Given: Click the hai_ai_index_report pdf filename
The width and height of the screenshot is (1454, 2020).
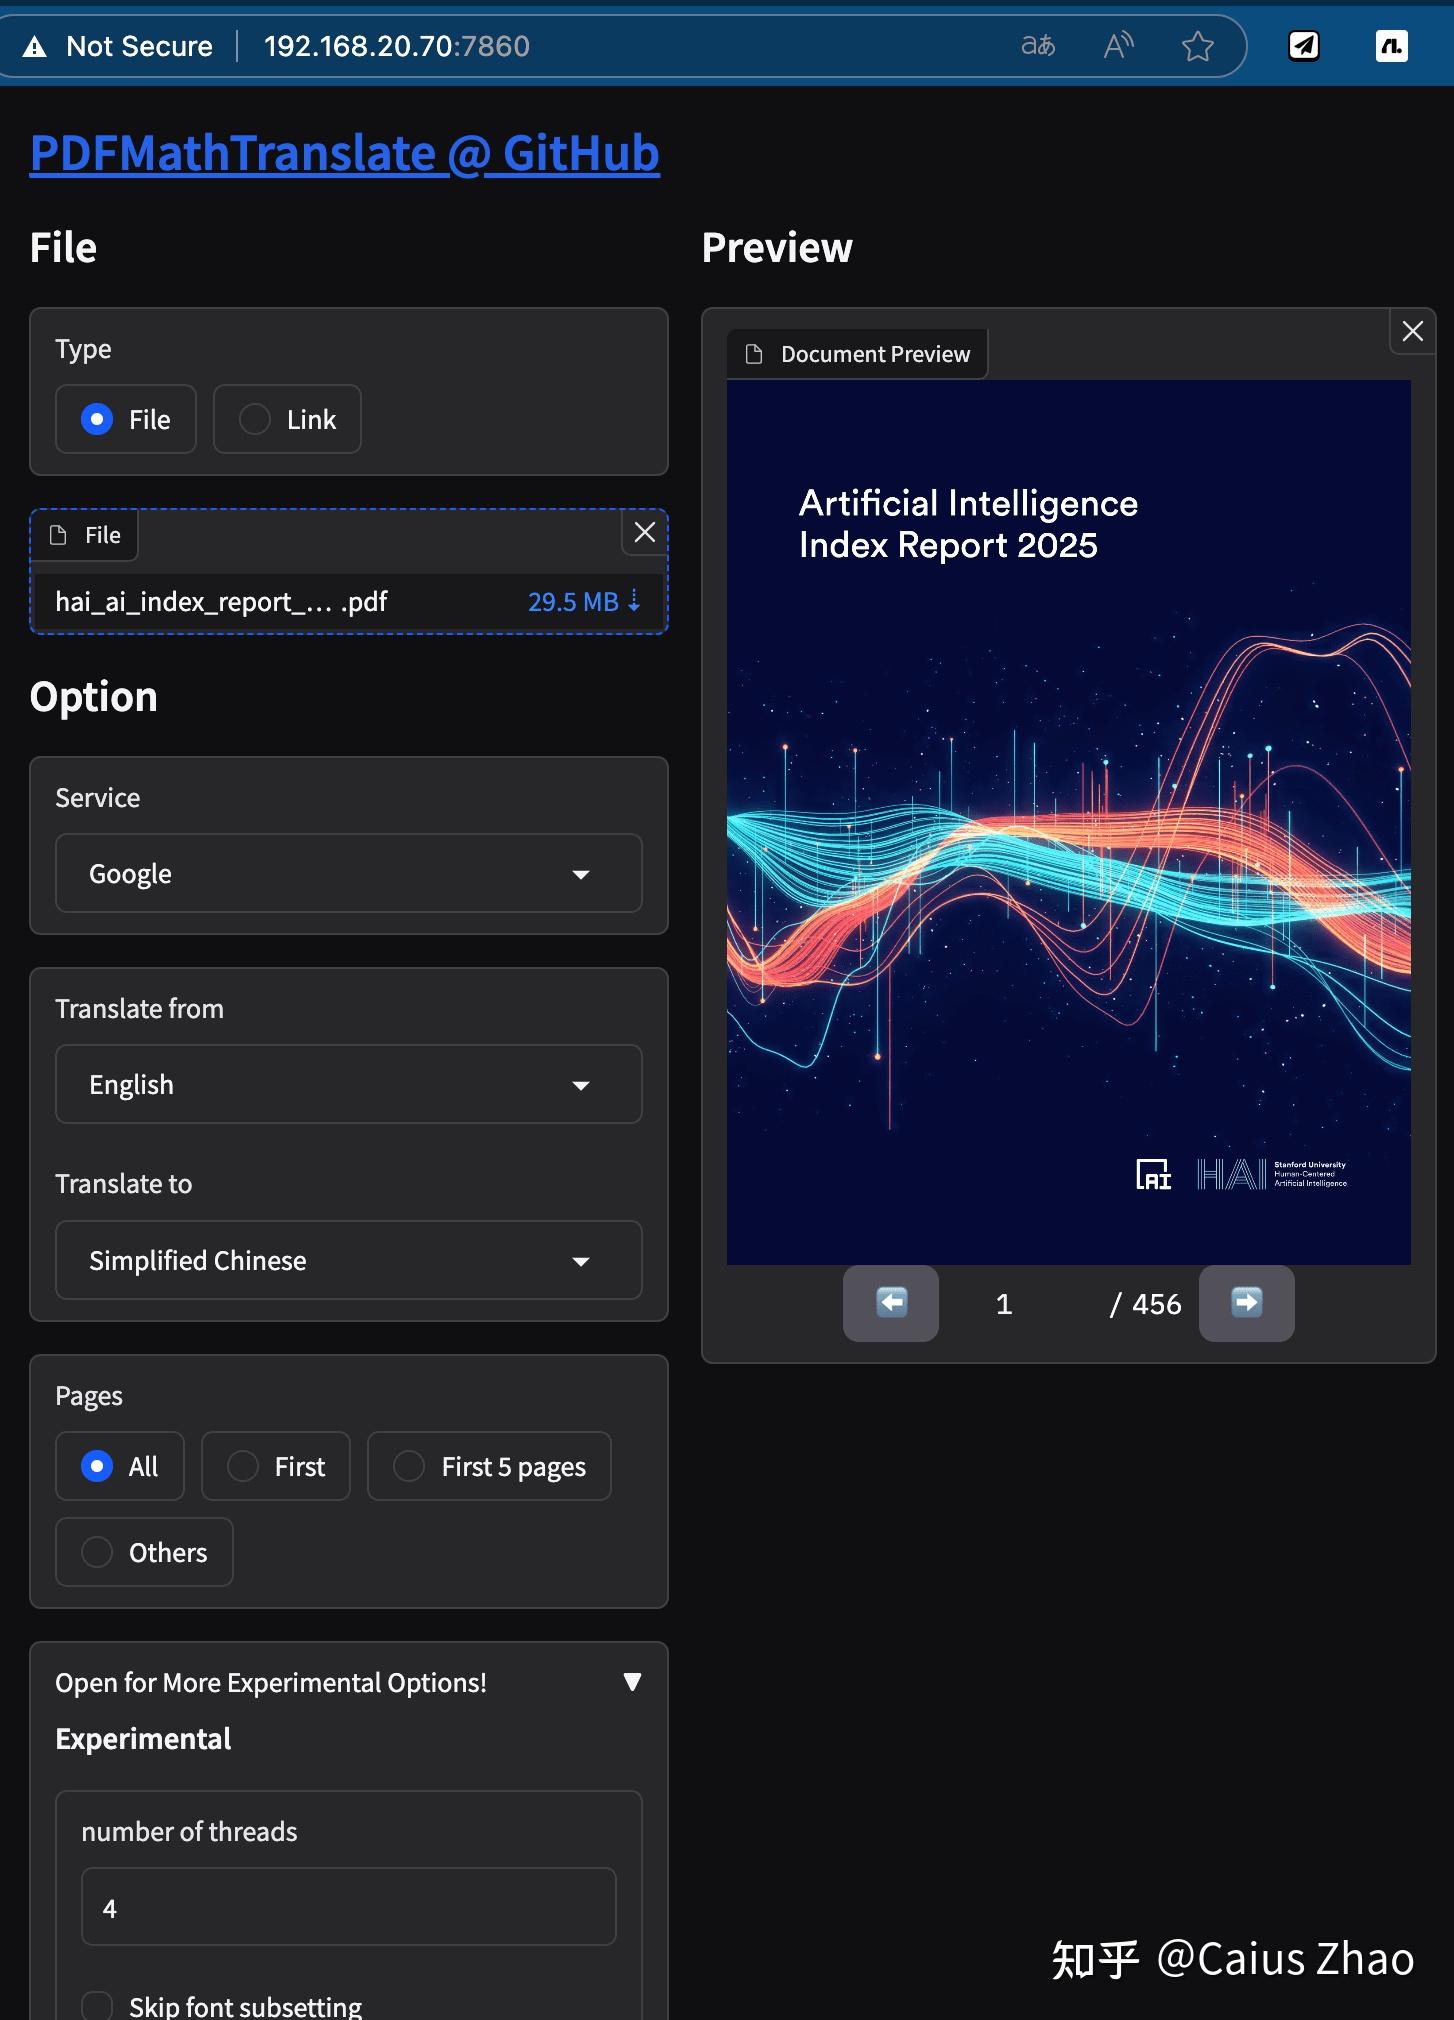Looking at the screenshot, I should [221, 602].
